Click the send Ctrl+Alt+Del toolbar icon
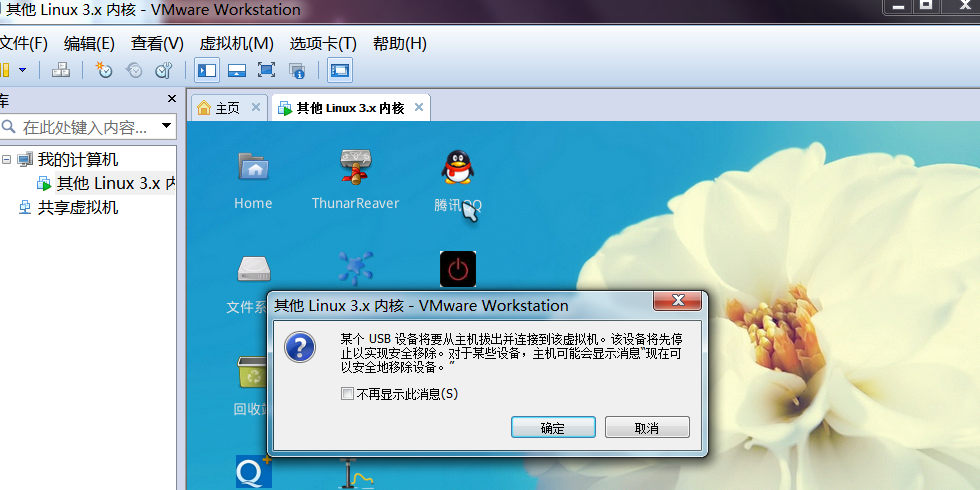Image resolution: width=980 pixels, height=490 pixels. point(61,70)
